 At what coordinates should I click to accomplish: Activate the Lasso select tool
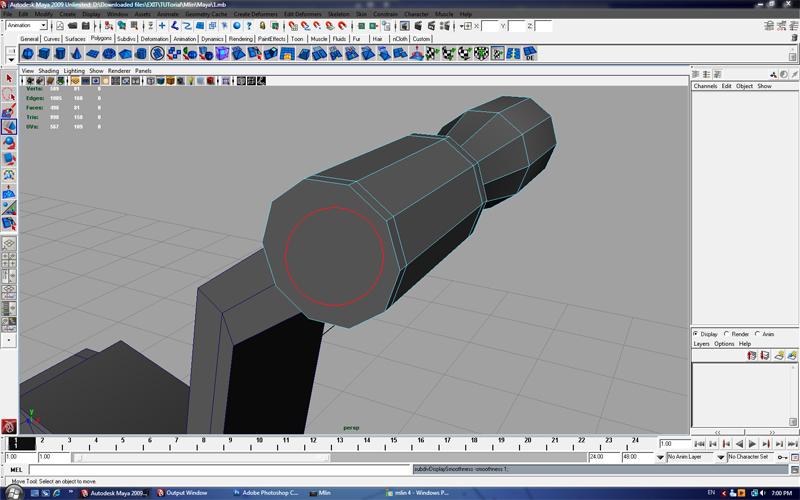pos(9,94)
